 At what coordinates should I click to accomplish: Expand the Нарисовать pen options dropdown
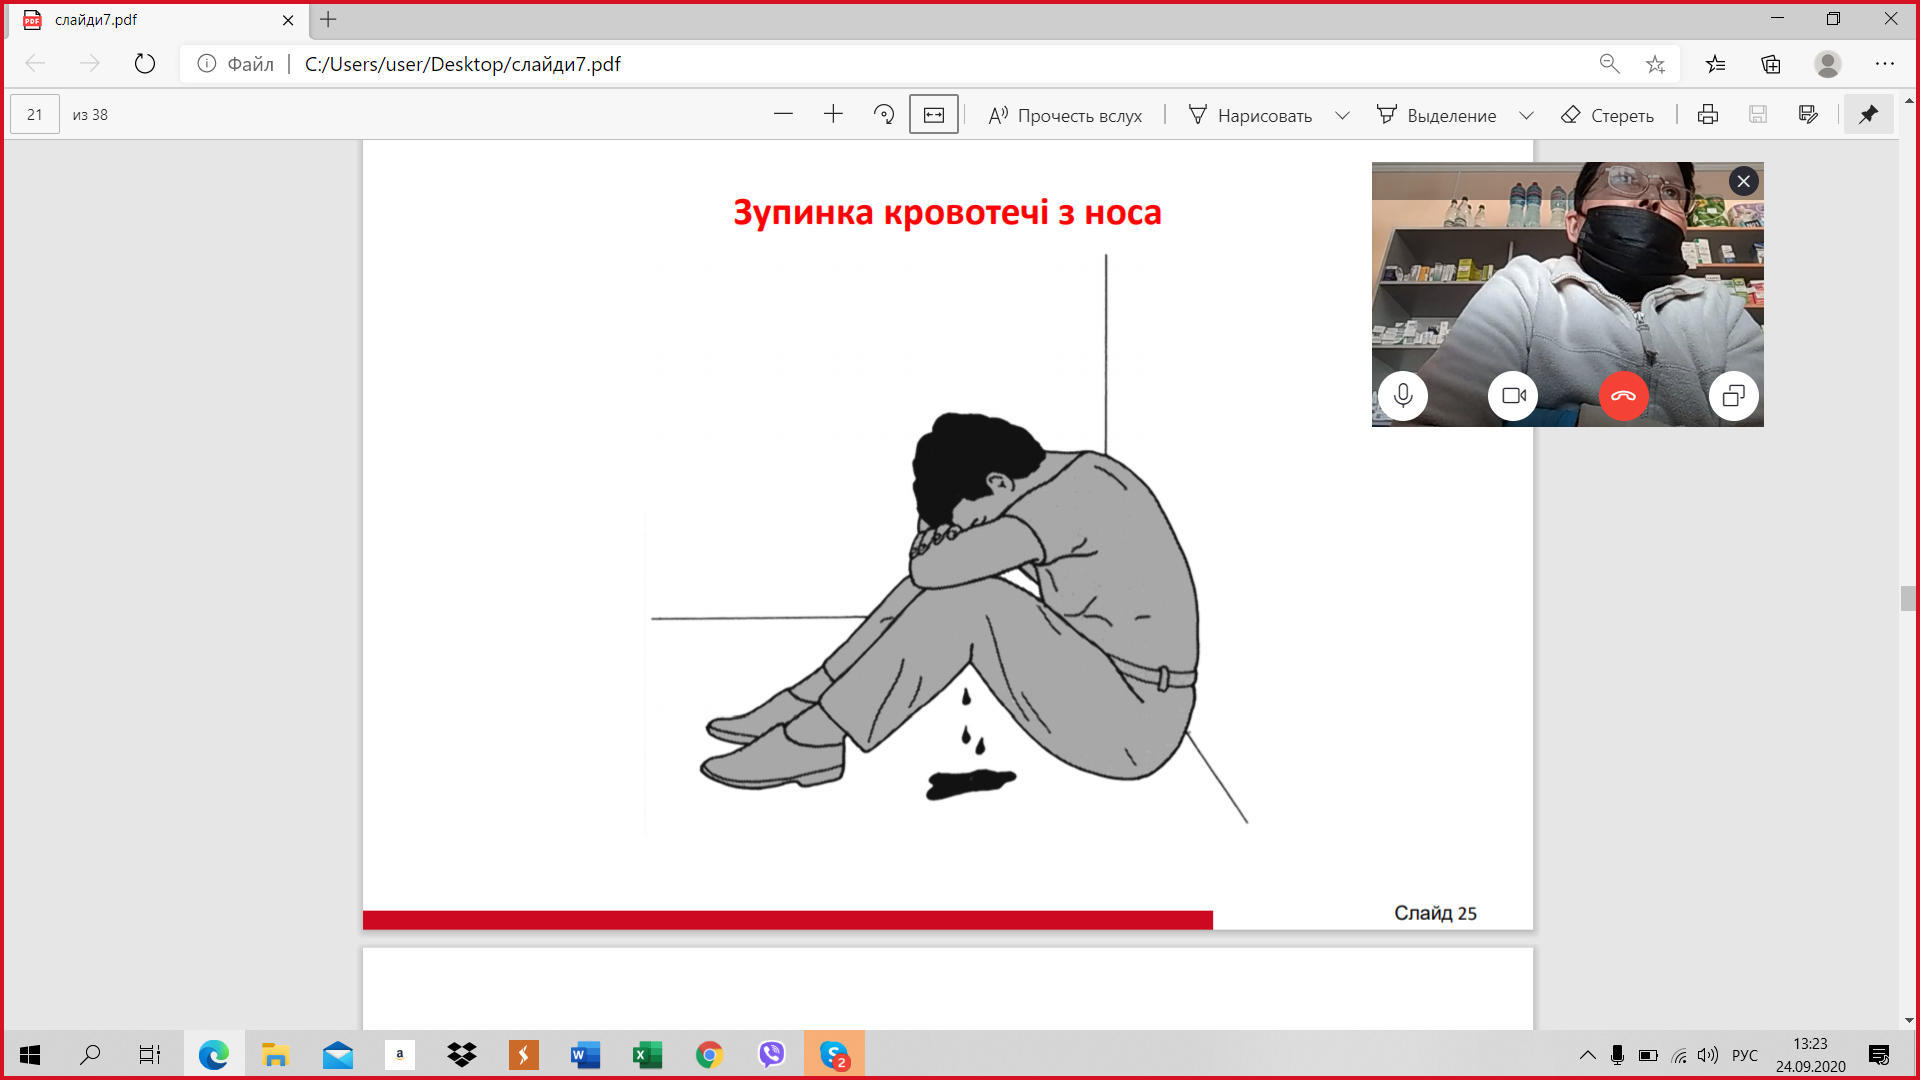pyautogui.click(x=1342, y=116)
